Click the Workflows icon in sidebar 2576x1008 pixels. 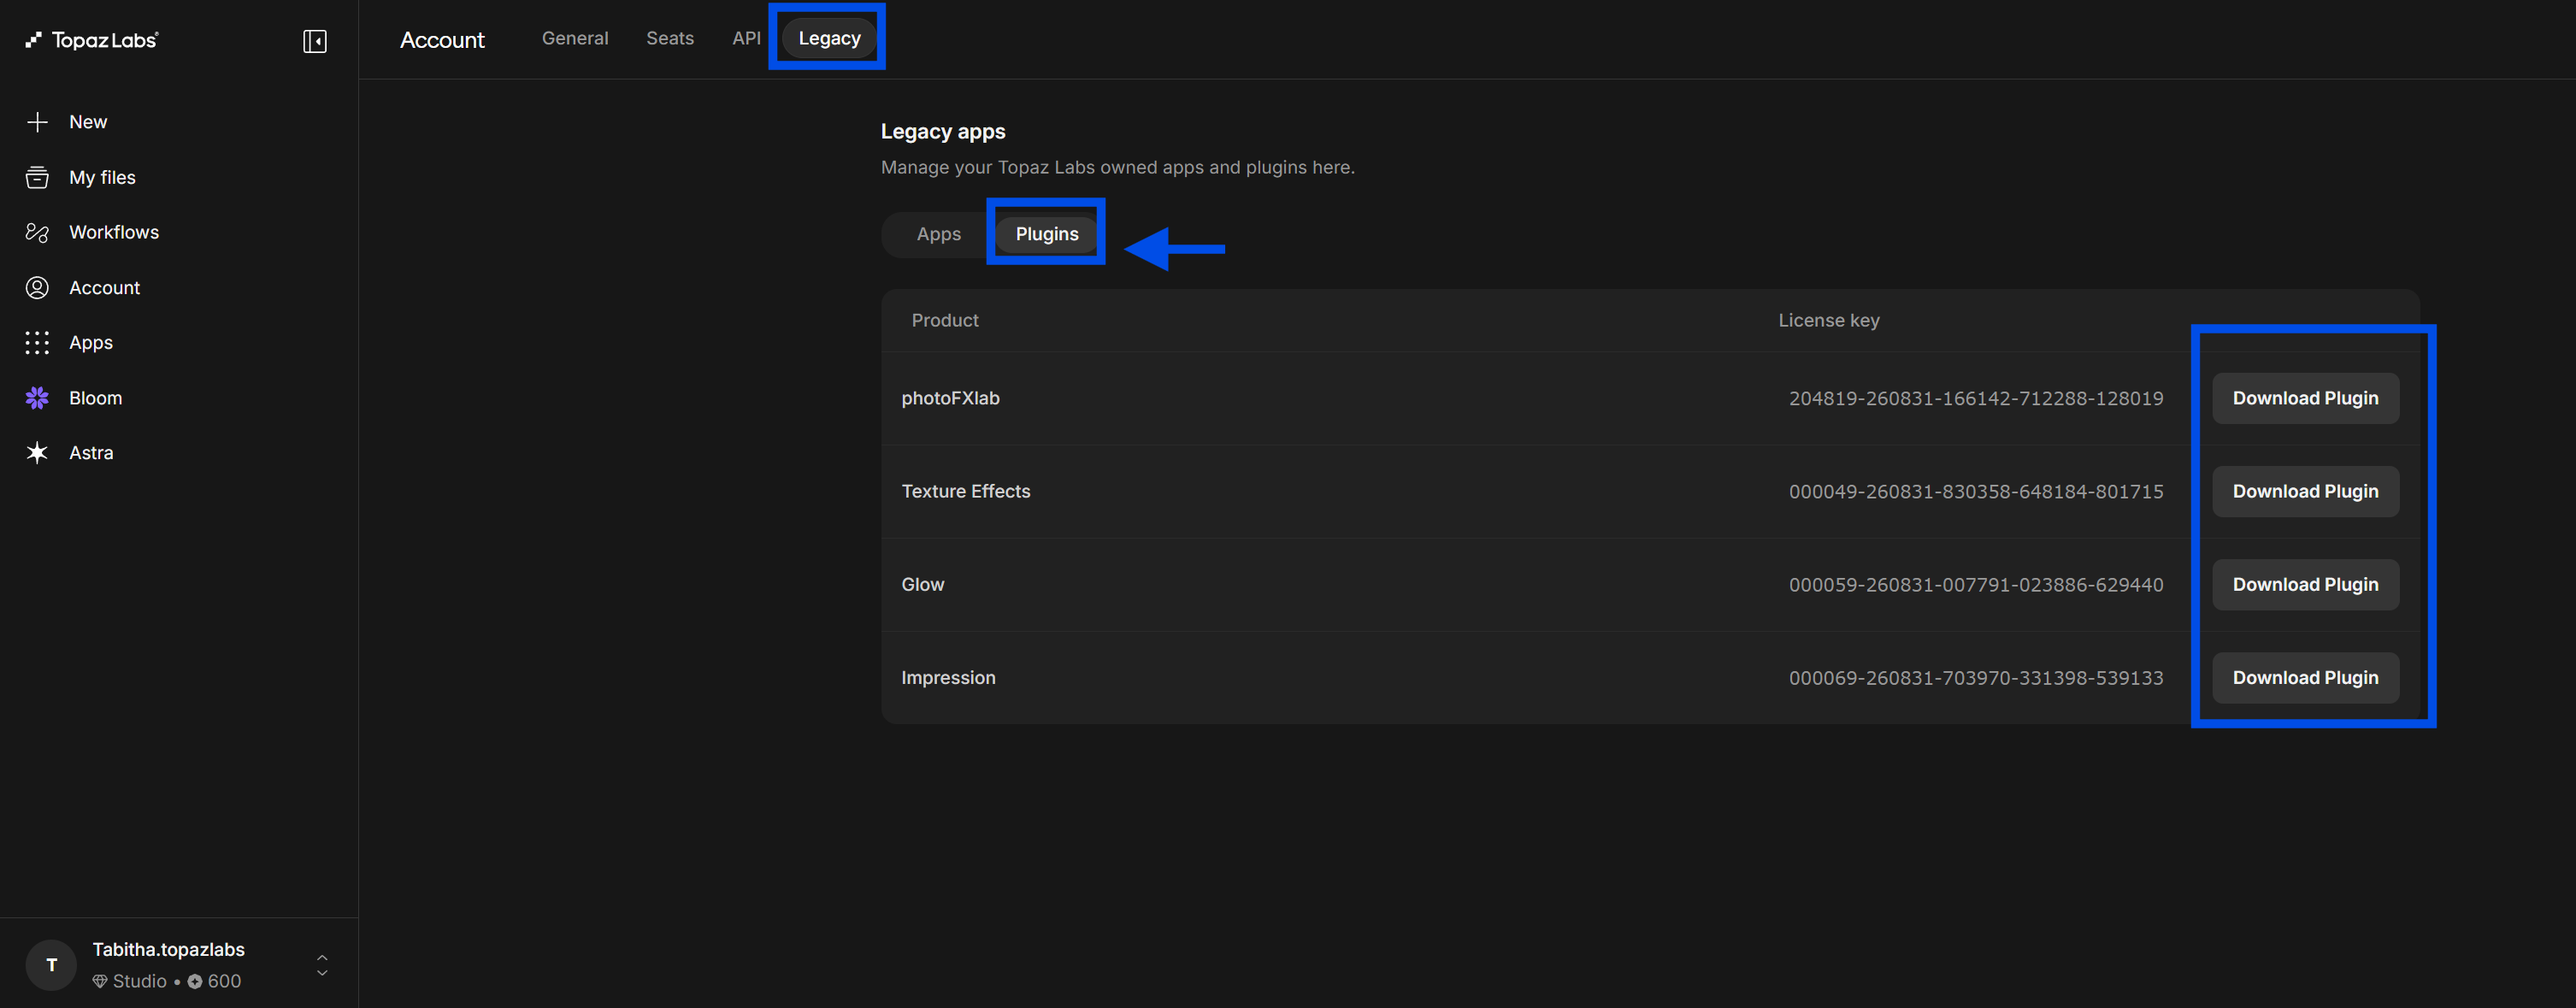(x=37, y=232)
